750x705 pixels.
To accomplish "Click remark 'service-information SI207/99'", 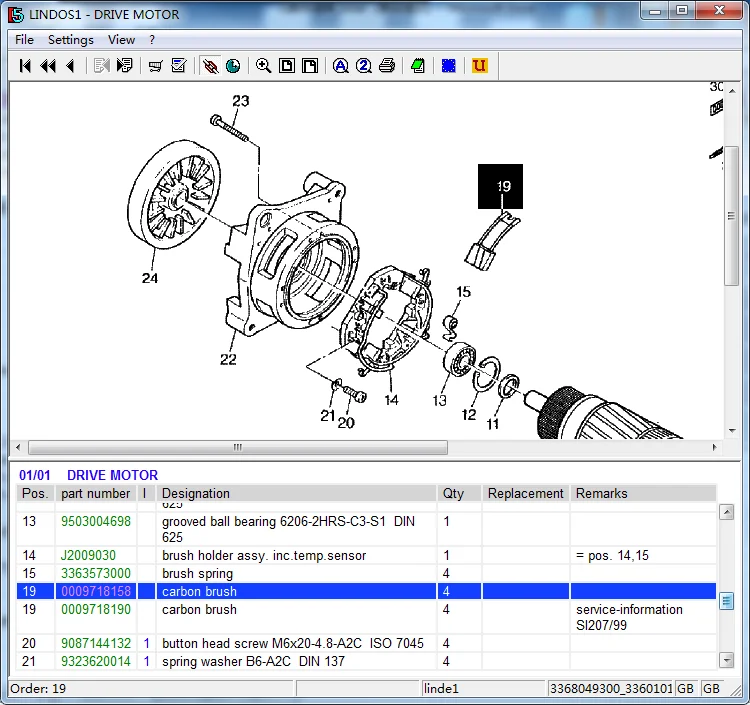I will pos(629,617).
